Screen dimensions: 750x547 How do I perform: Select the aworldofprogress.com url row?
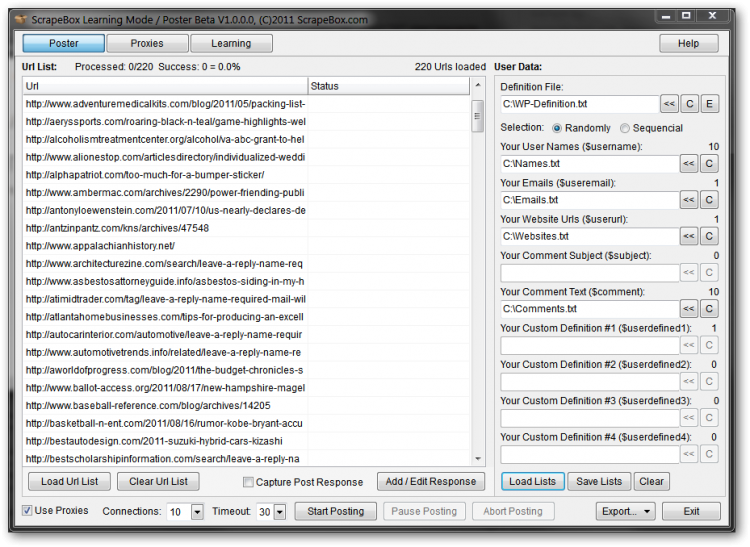(x=246, y=370)
